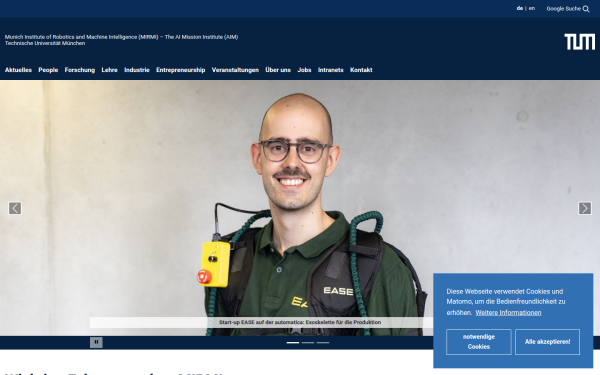Choose notwendige Cookies only
Image resolution: width=600 pixels, height=375 pixels.
[479, 342]
